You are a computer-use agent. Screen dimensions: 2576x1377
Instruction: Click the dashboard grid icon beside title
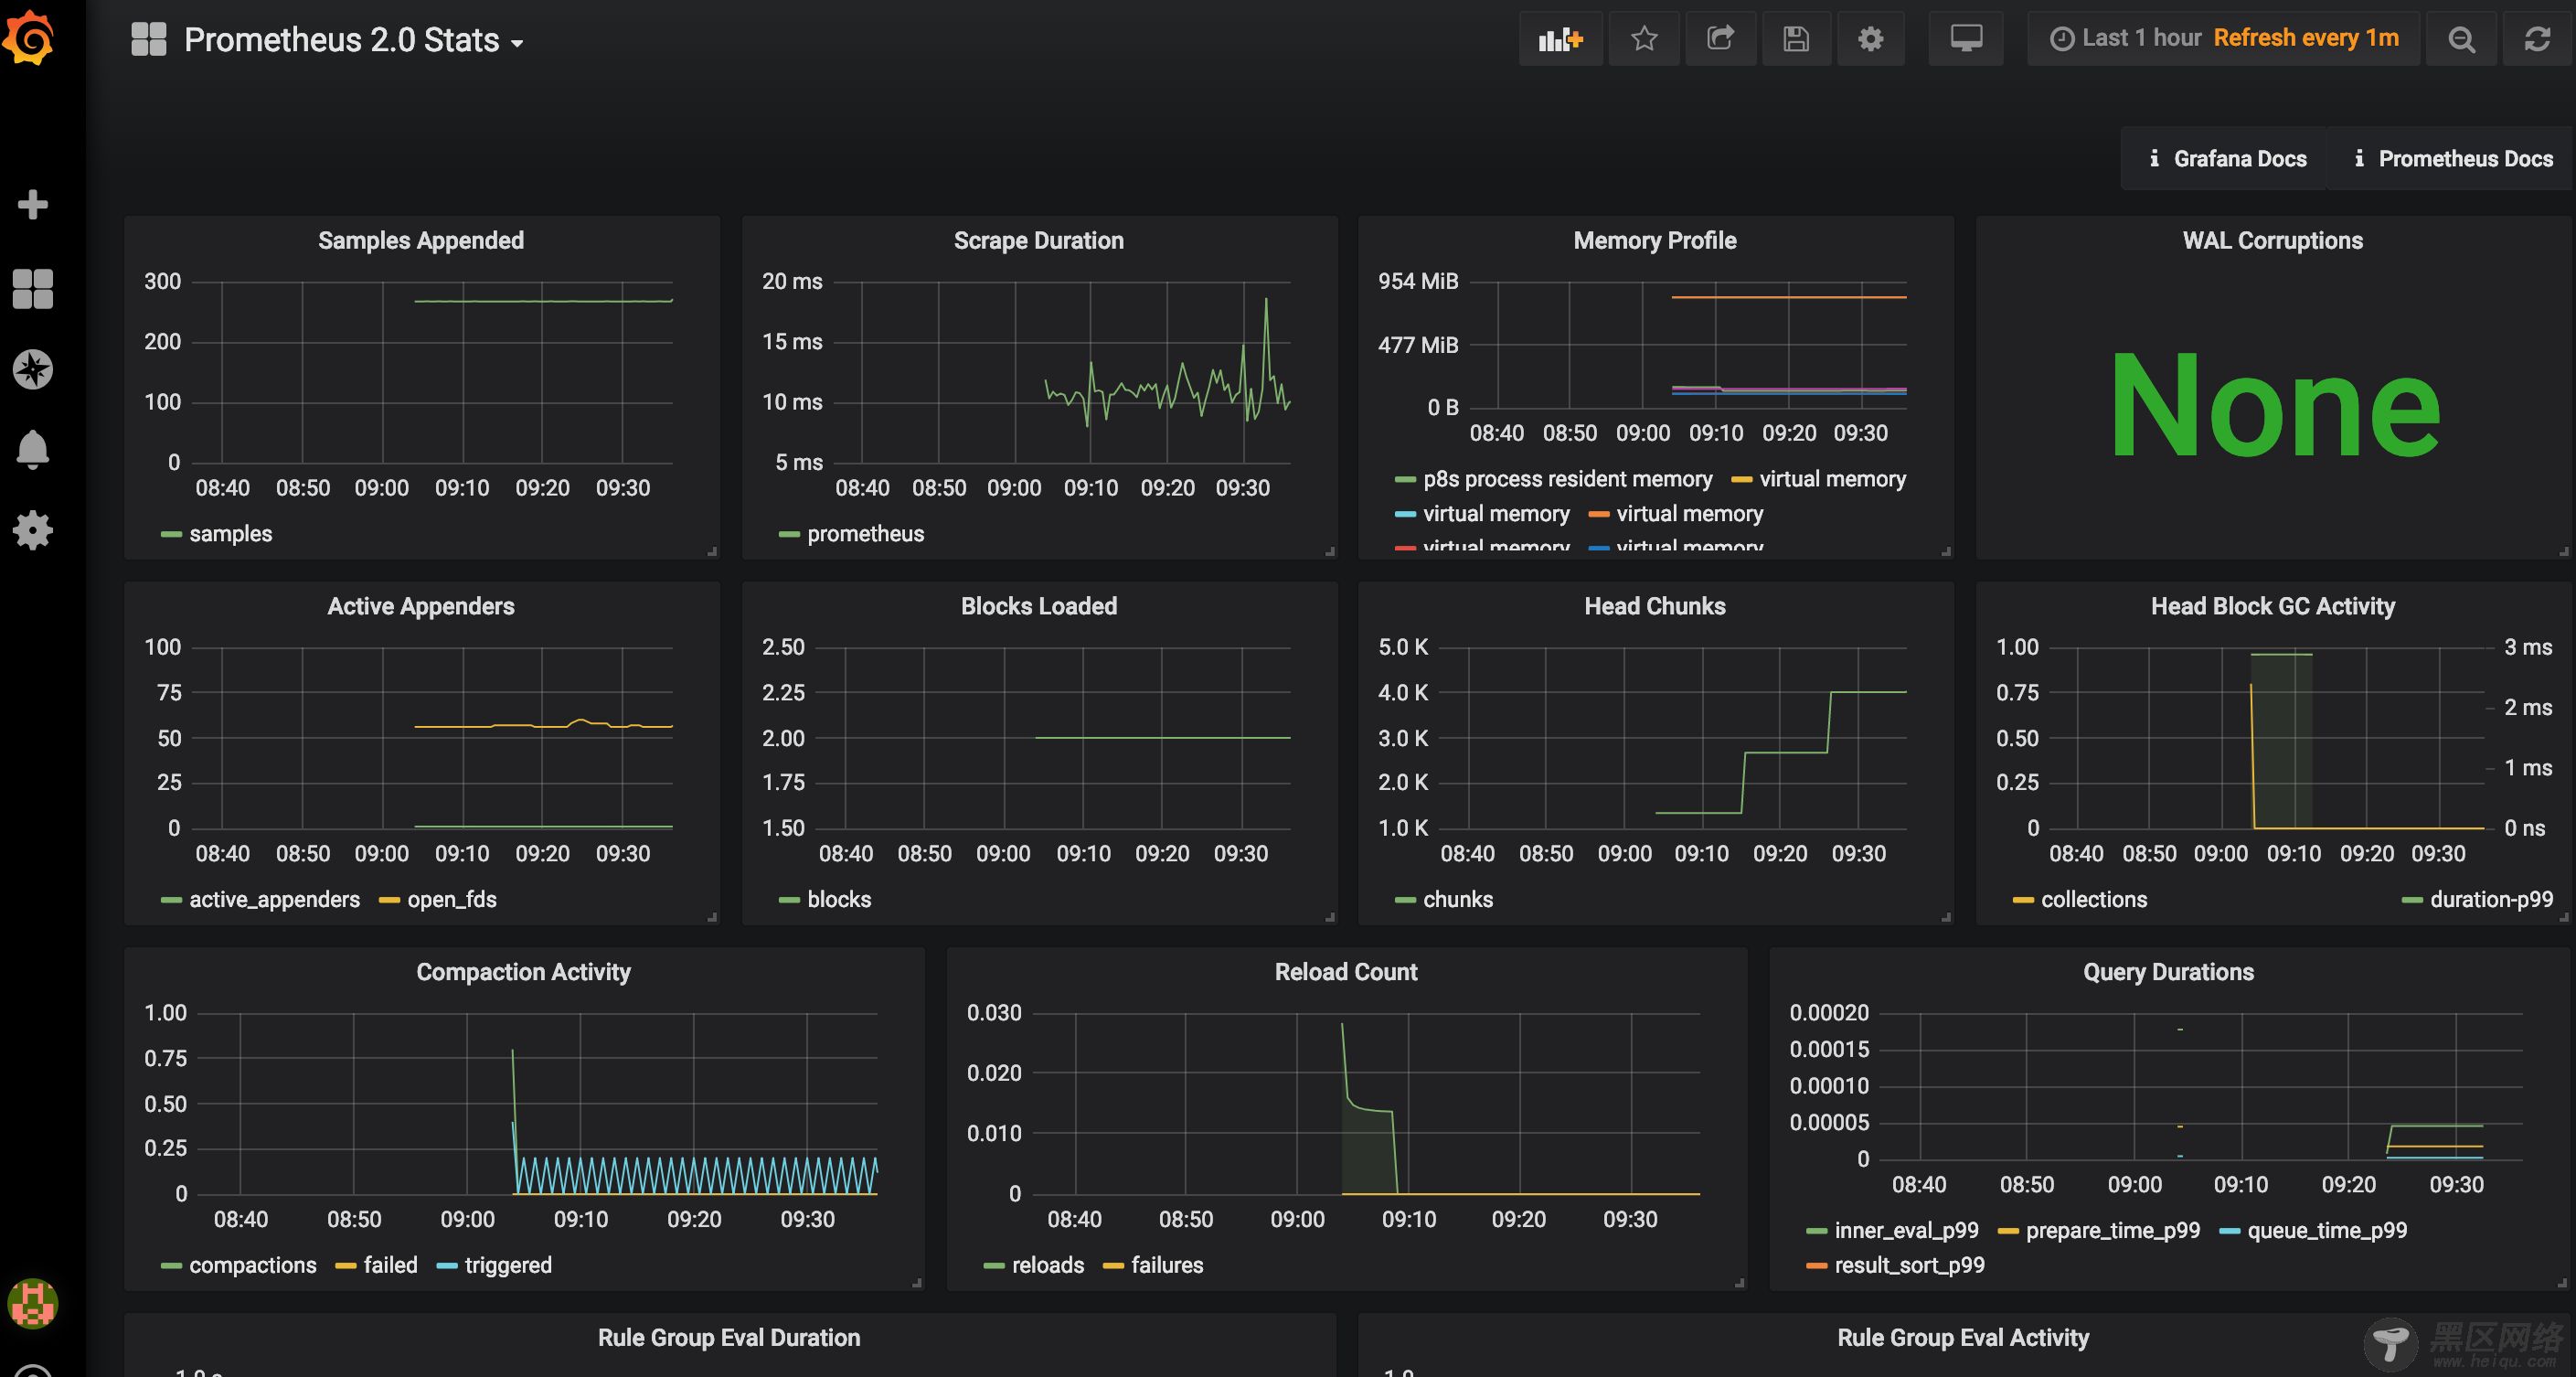click(149, 39)
